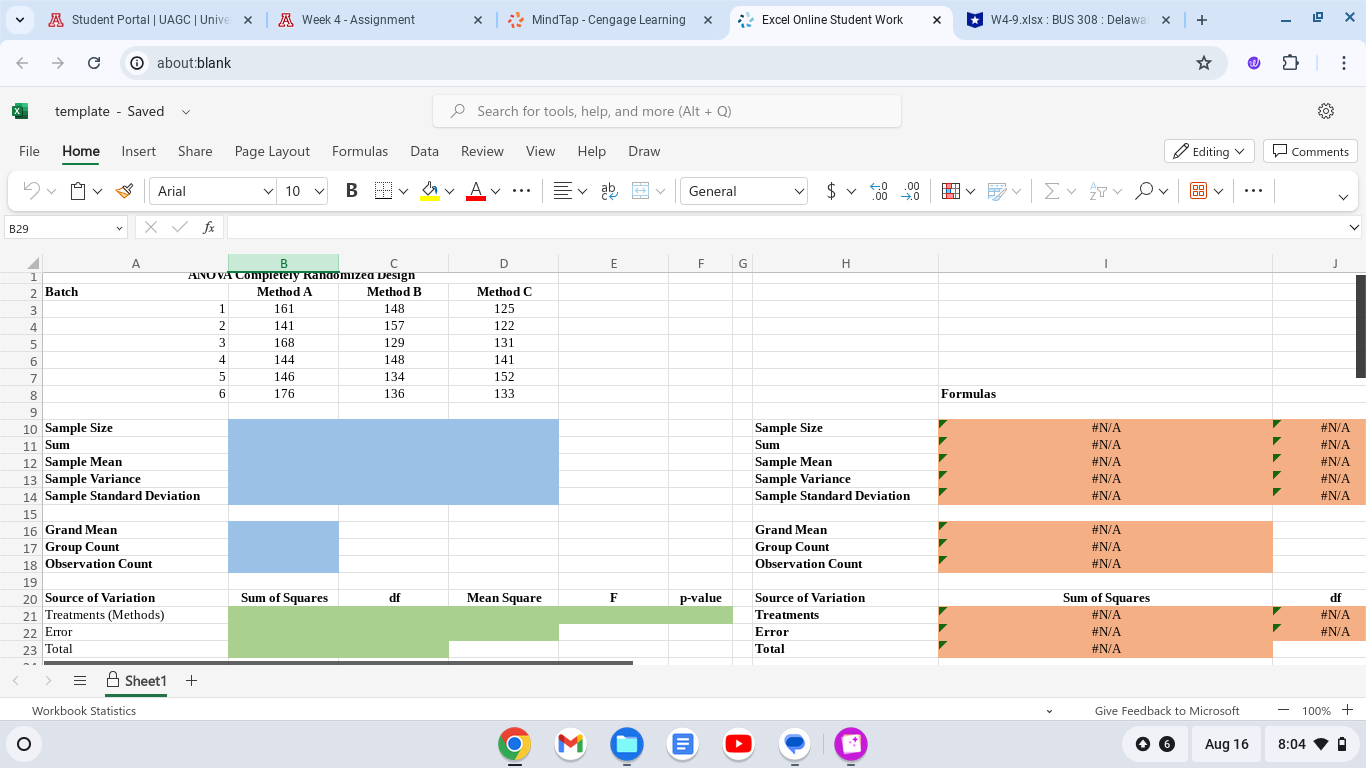Click the increase decimal icon

tap(878, 191)
